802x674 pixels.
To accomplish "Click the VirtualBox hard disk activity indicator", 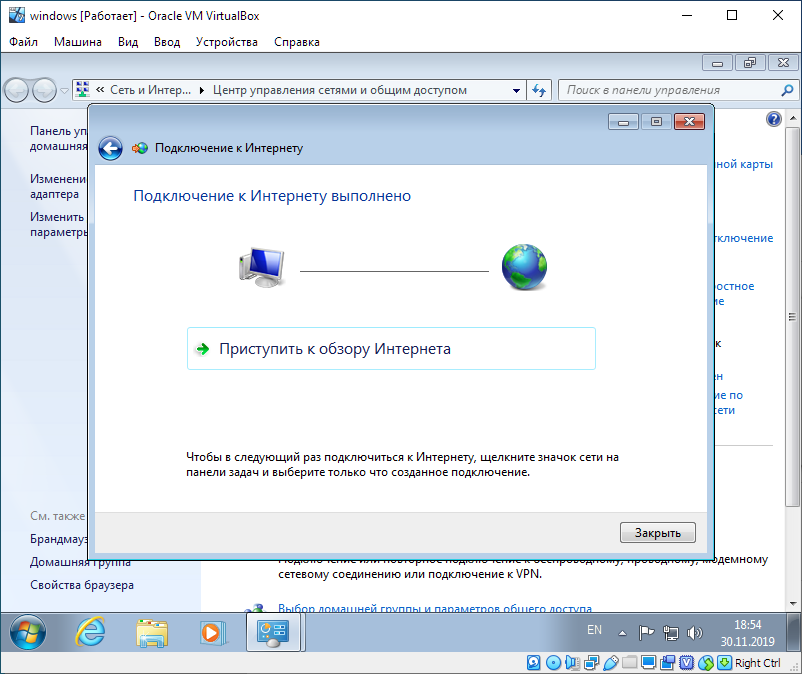I will pos(533,663).
